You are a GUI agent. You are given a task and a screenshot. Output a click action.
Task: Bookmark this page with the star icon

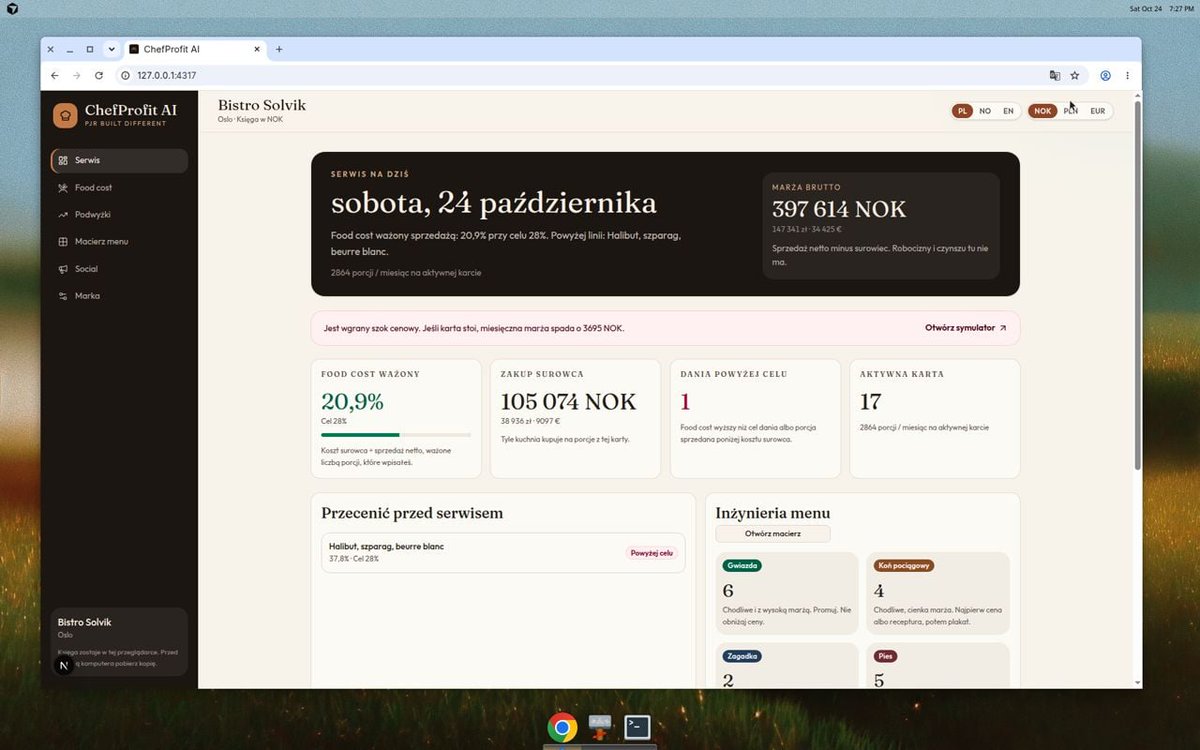[x=1075, y=75]
